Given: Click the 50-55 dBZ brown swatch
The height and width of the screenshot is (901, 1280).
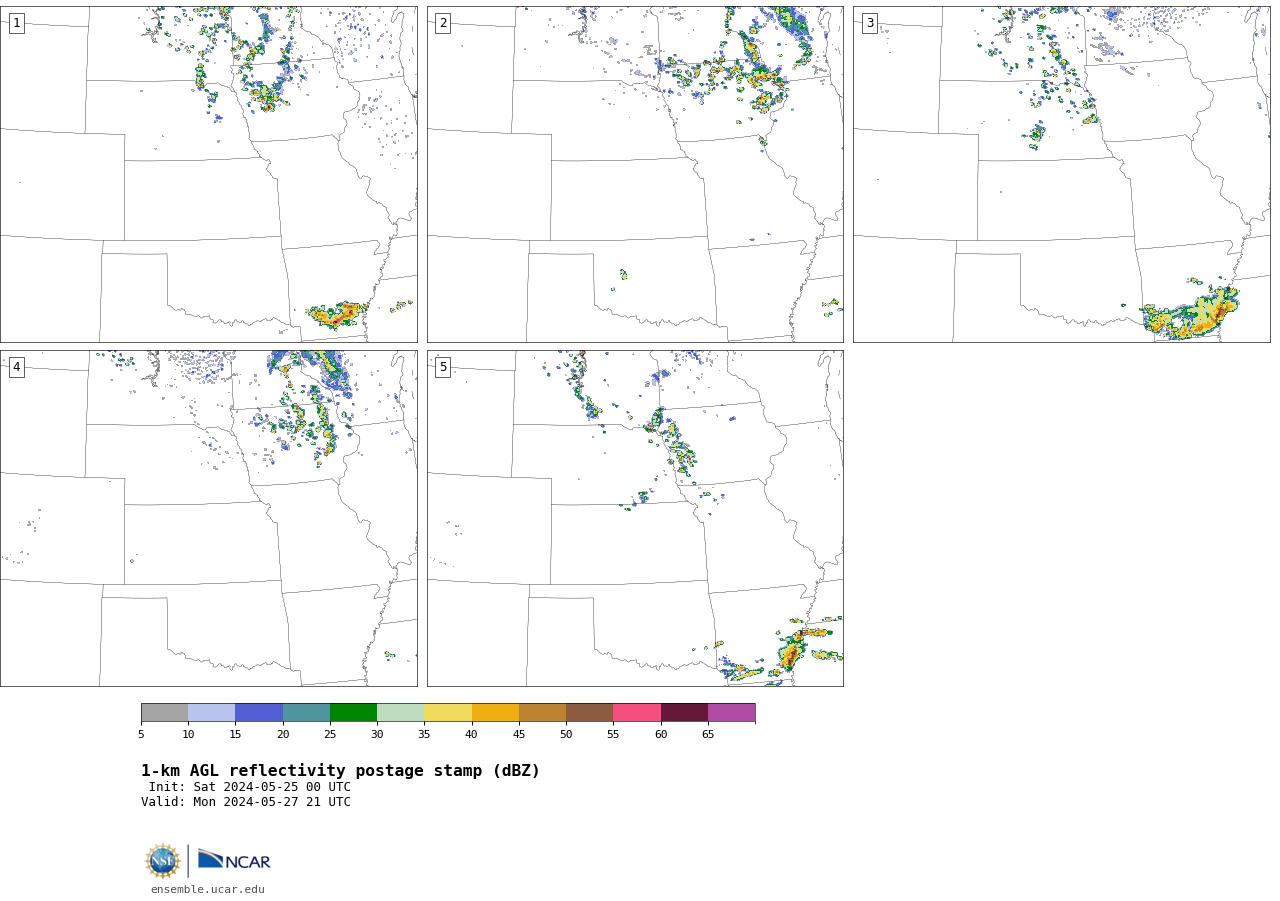Looking at the screenshot, I should pos(589,713).
